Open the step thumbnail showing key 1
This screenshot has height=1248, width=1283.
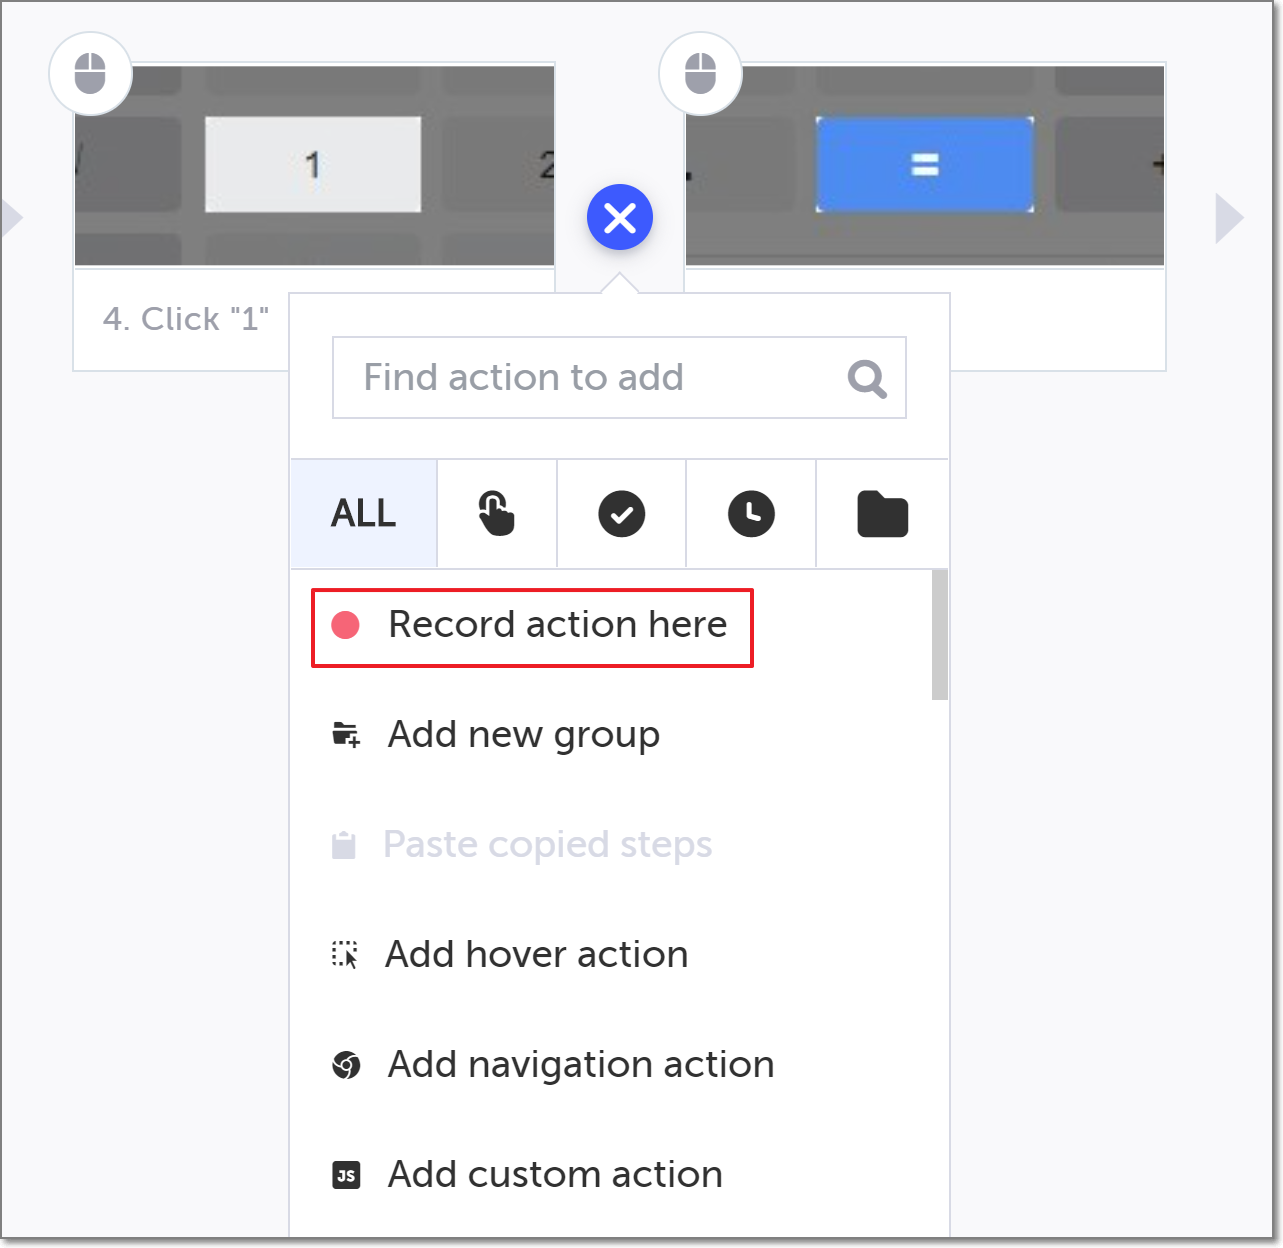[315, 166]
